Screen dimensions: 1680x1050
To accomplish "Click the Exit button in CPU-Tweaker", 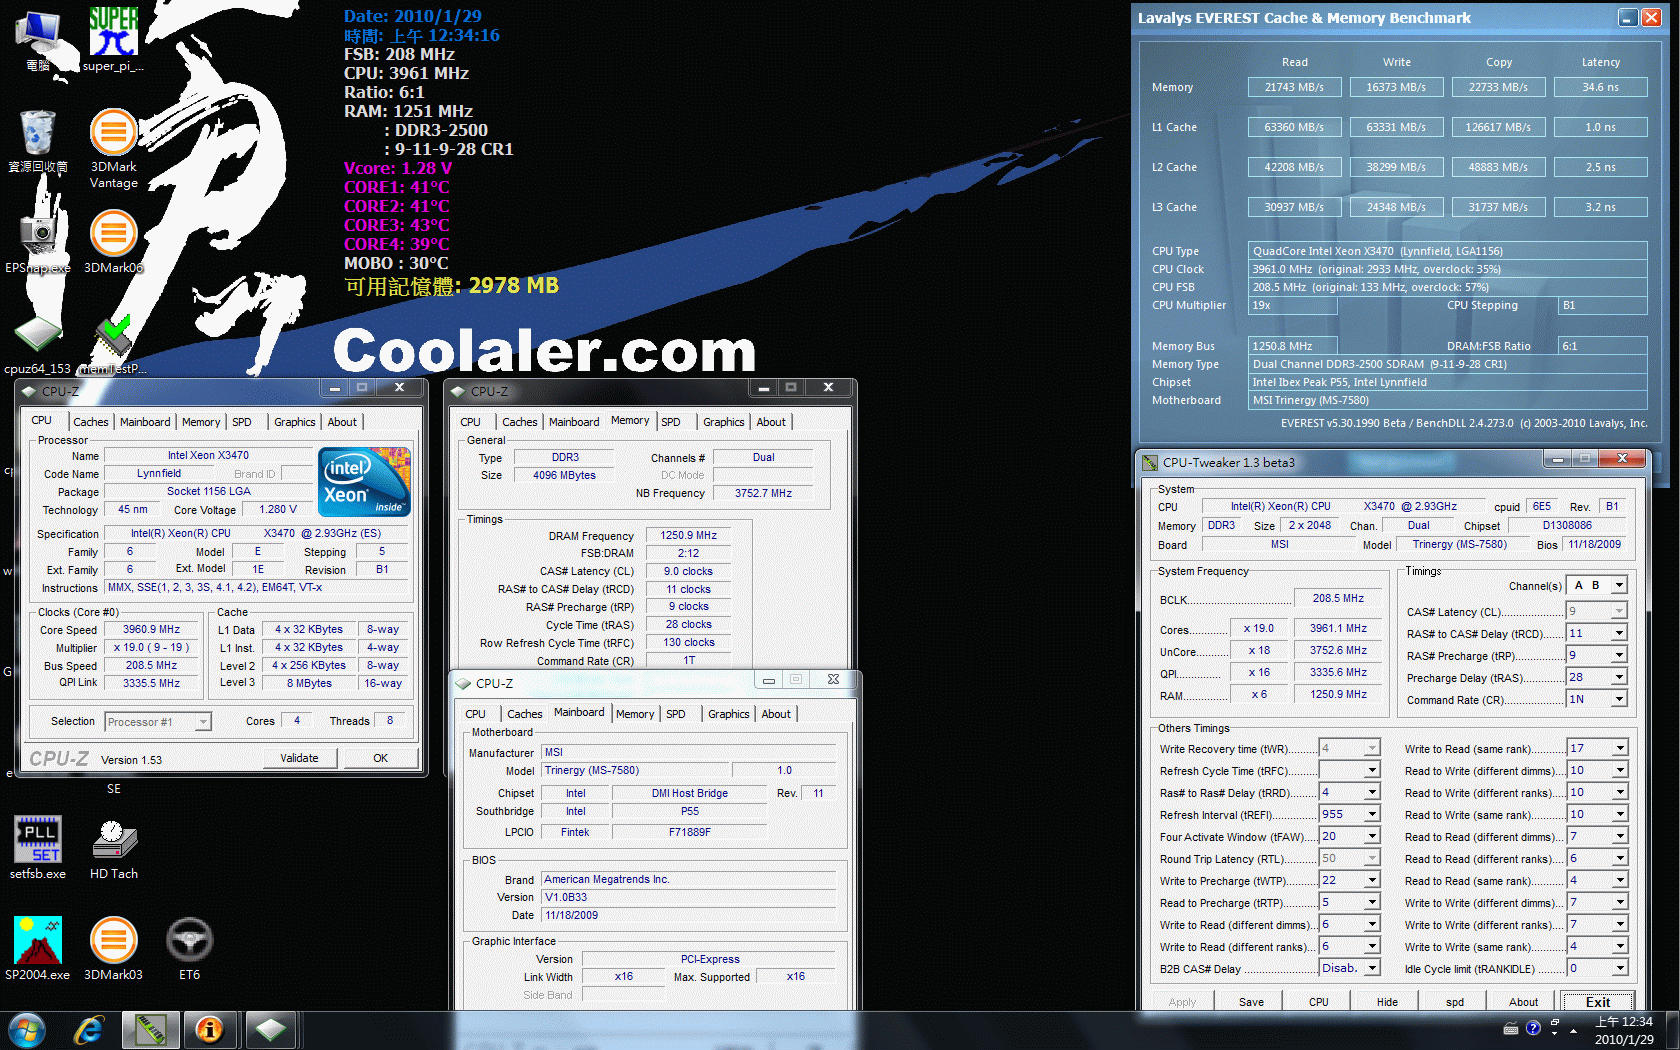I will 1598,1001.
